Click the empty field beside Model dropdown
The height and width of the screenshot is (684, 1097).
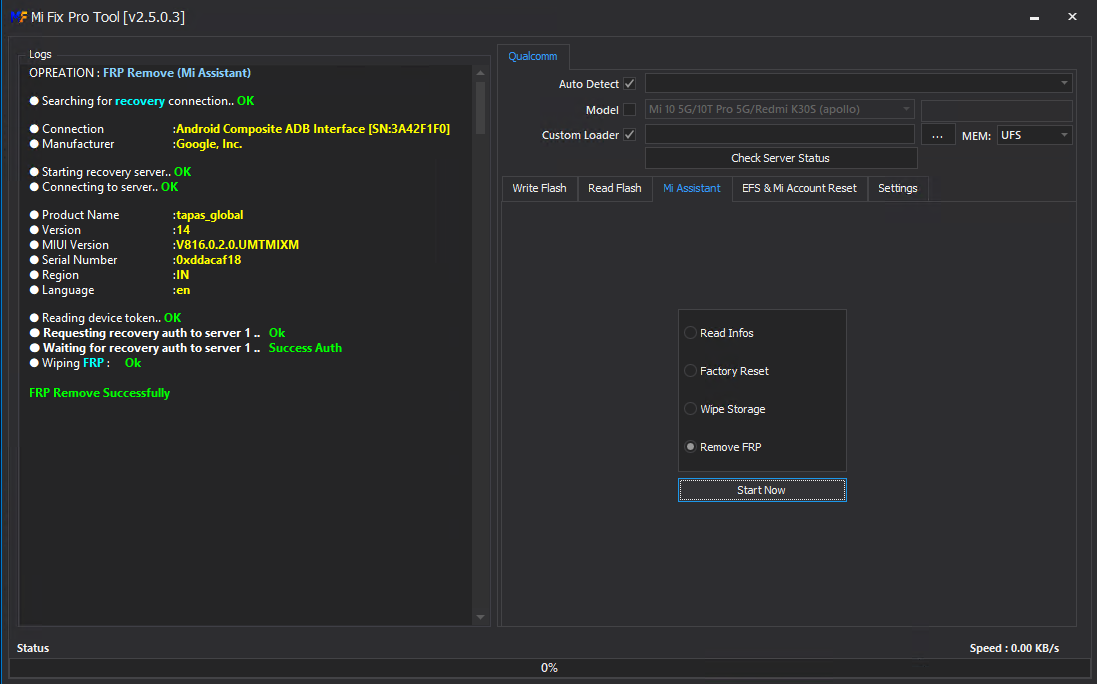click(x=997, y=110)
